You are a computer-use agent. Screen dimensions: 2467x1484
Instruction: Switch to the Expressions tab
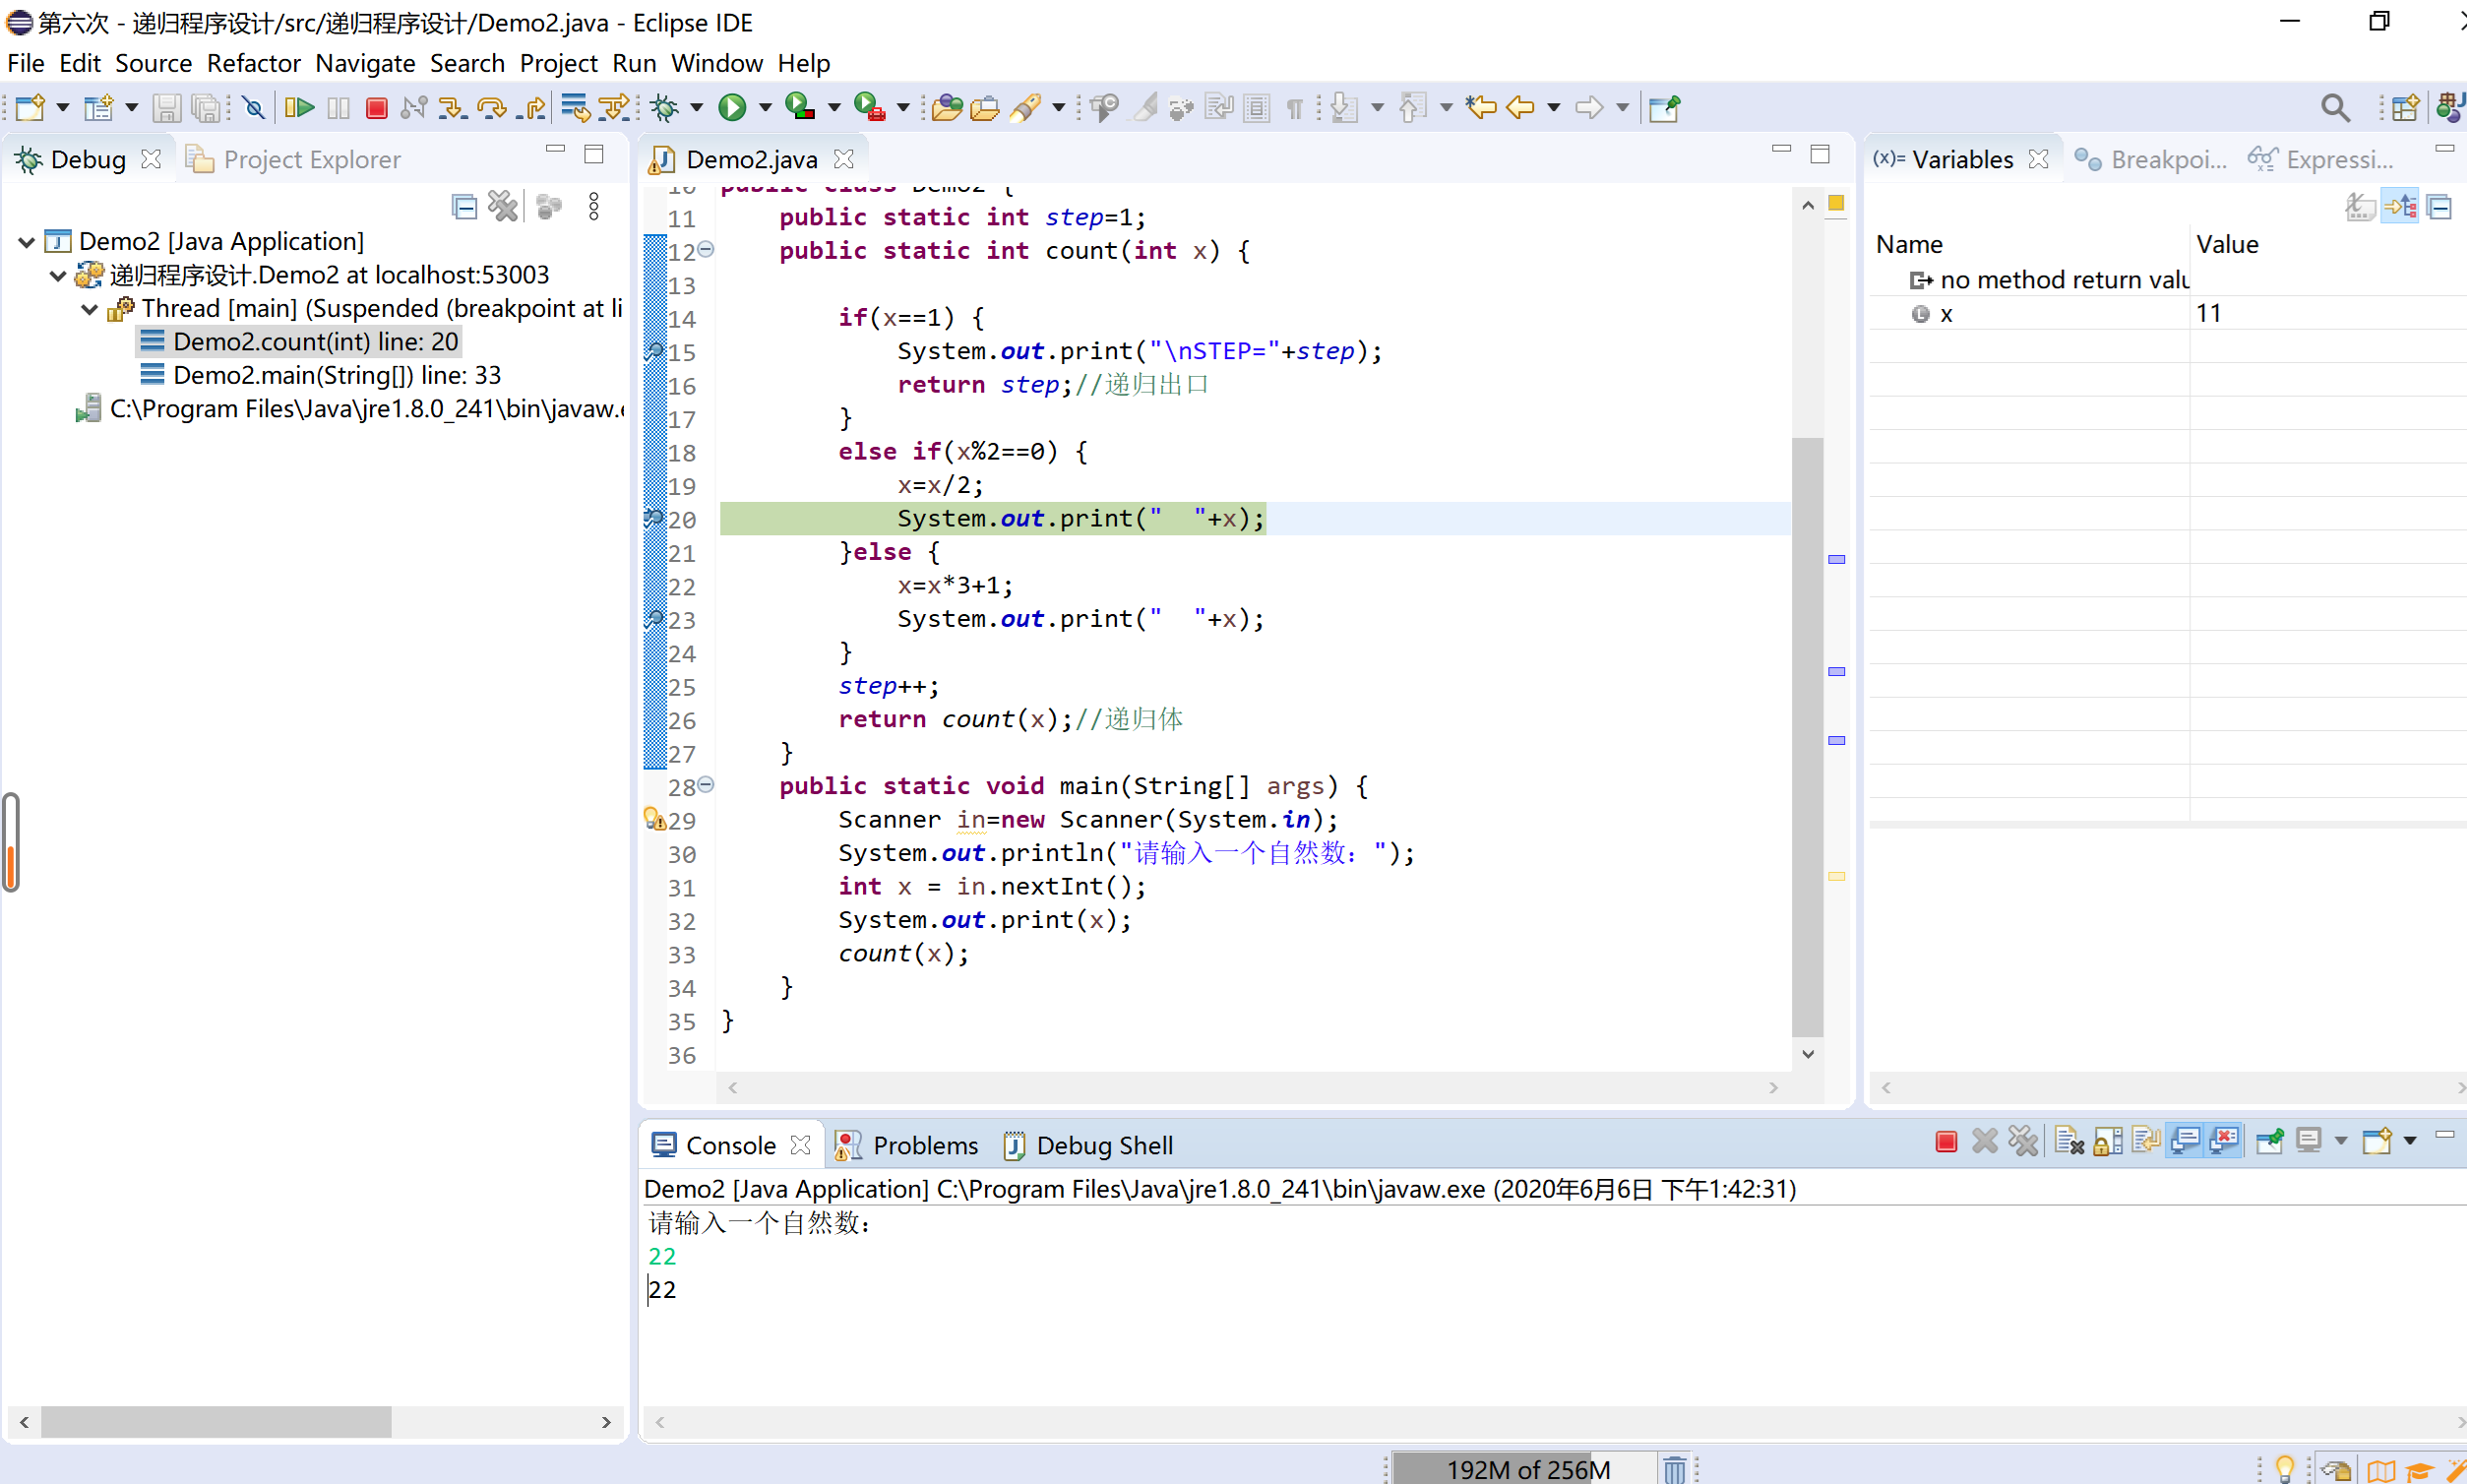(x=2321, y=159)
